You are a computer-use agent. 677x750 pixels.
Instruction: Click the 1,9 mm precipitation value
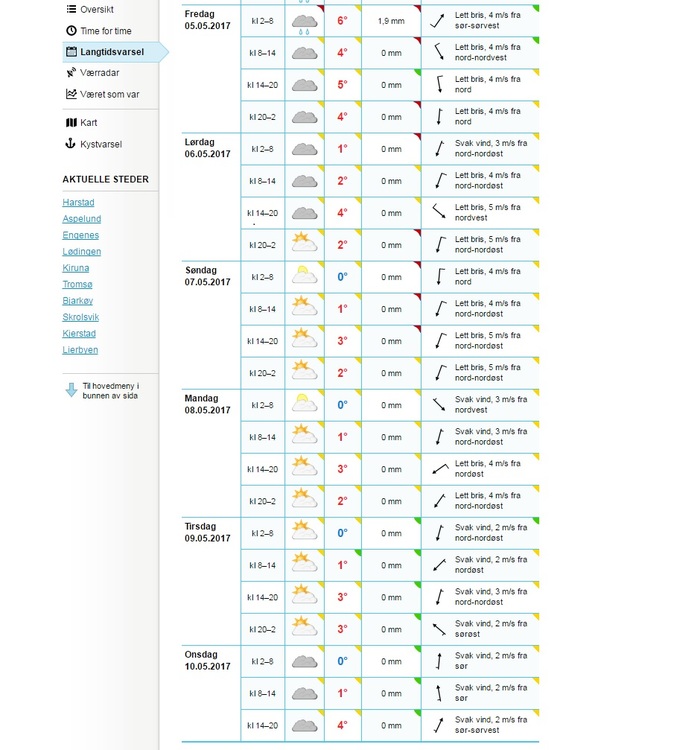pyautogui.click(x=391, y=21)
